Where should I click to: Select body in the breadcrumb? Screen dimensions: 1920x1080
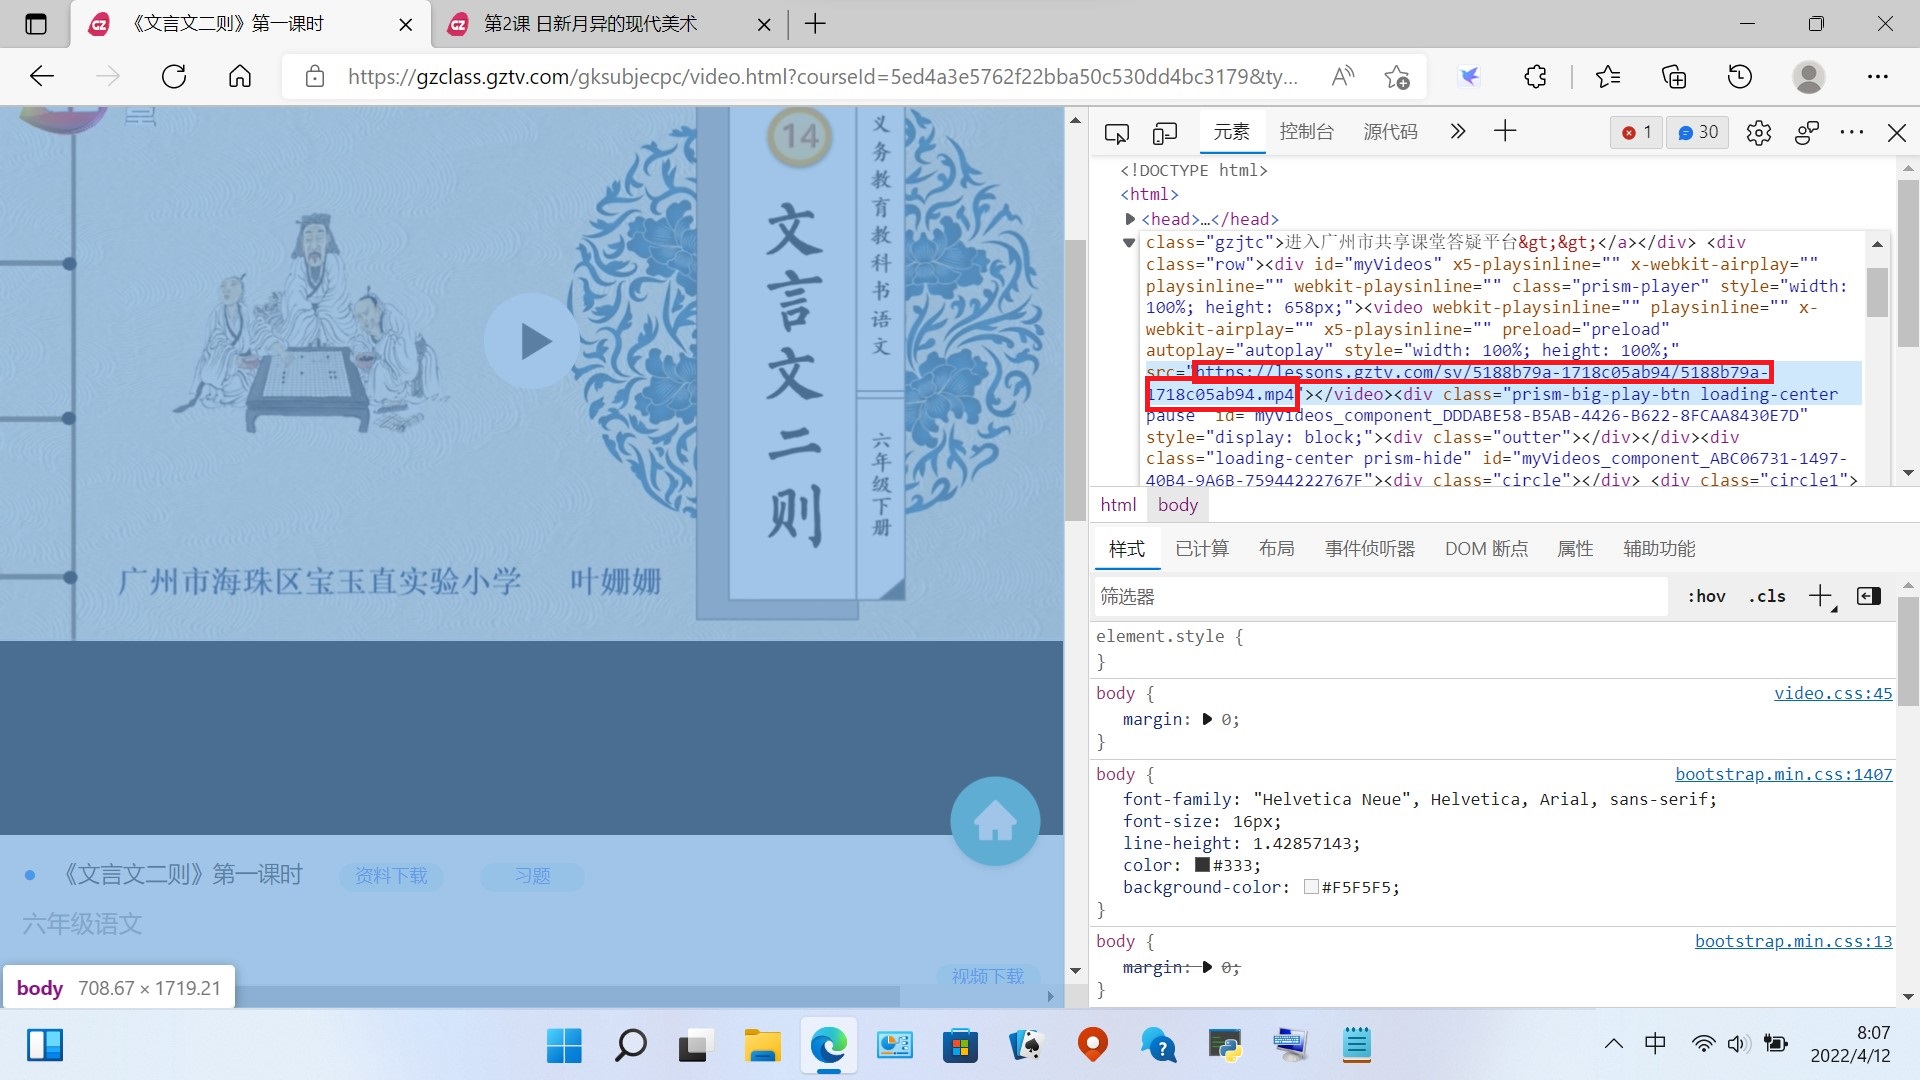click(x=1177, y=505)
